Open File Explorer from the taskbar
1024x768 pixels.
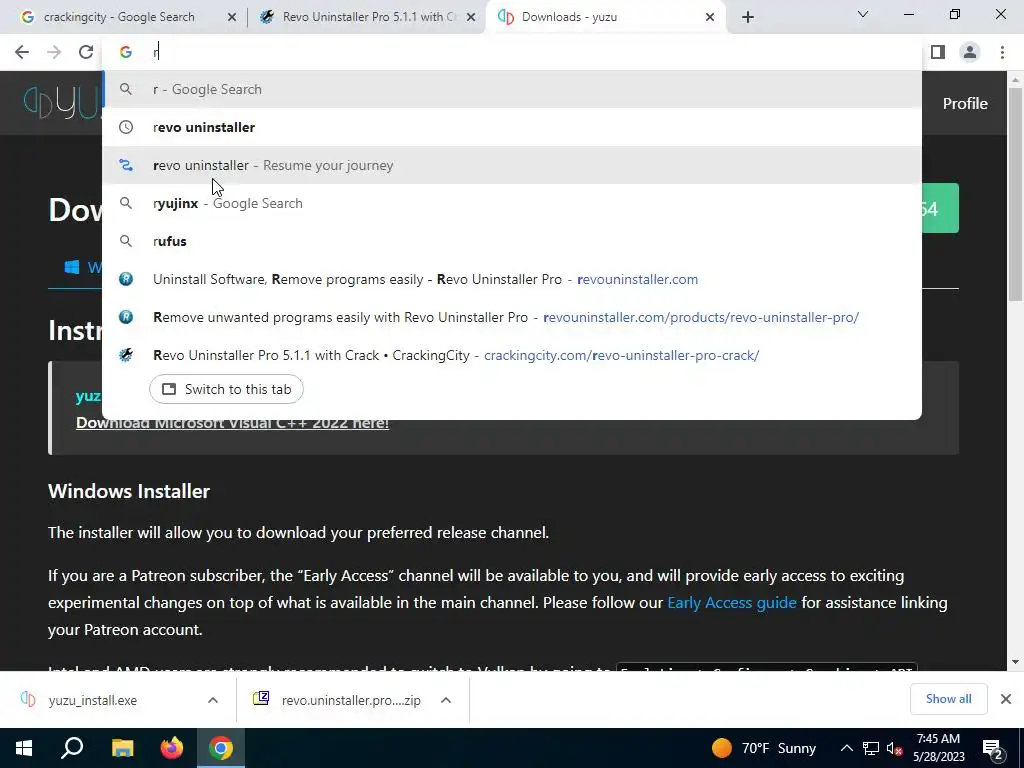(x=122, y=748)
